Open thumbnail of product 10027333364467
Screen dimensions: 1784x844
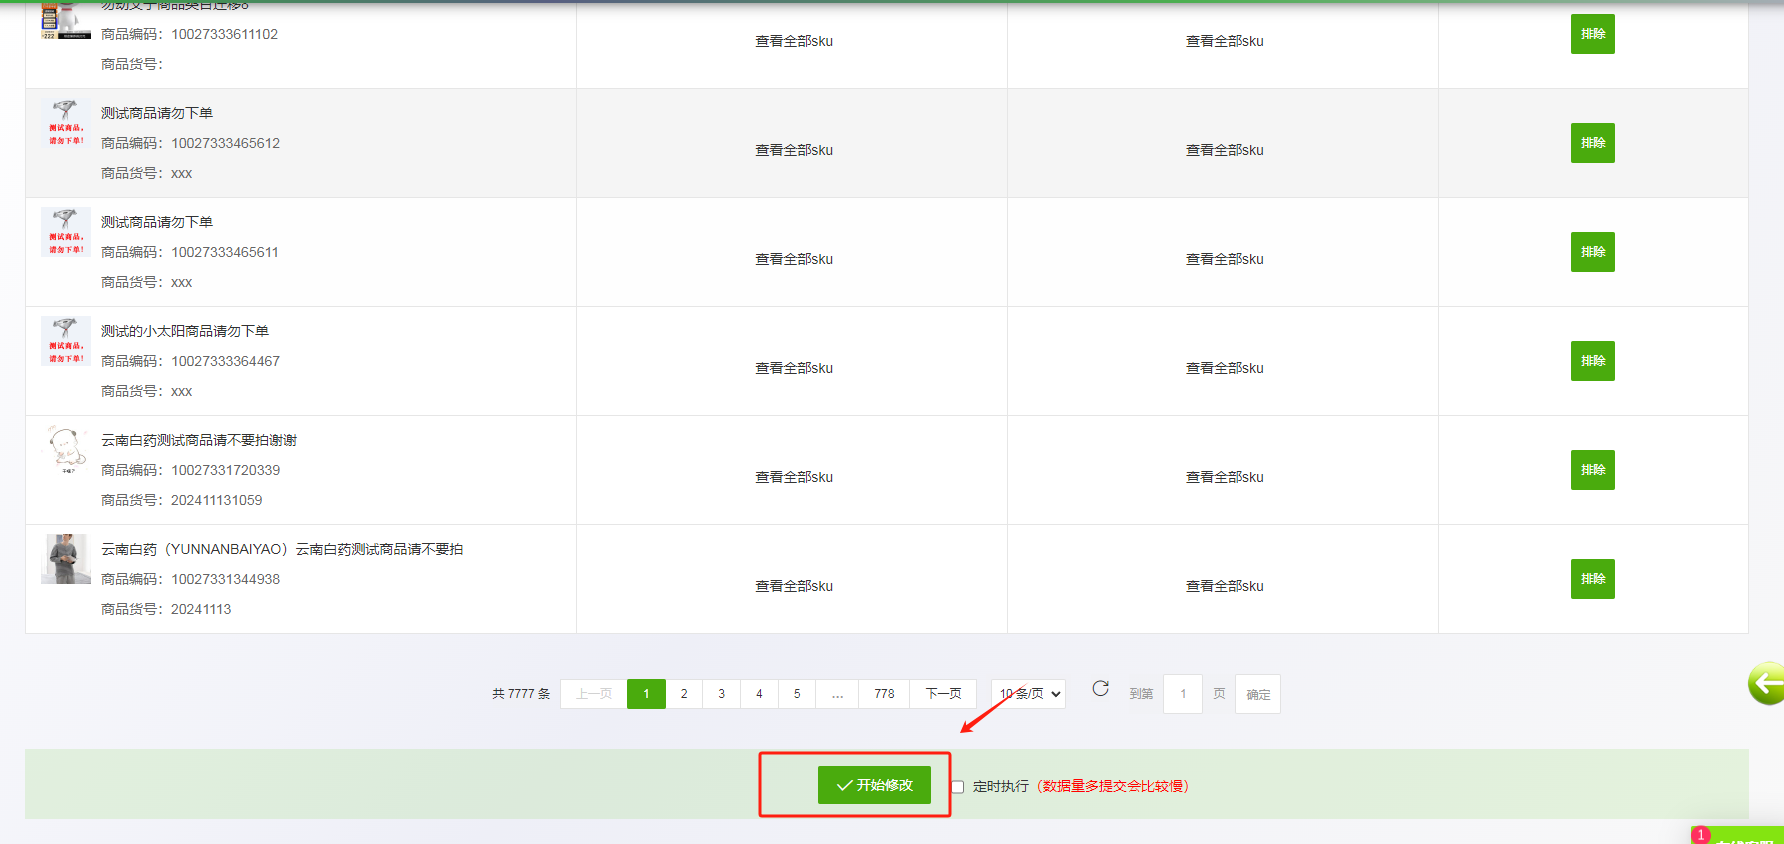point(66,341)
